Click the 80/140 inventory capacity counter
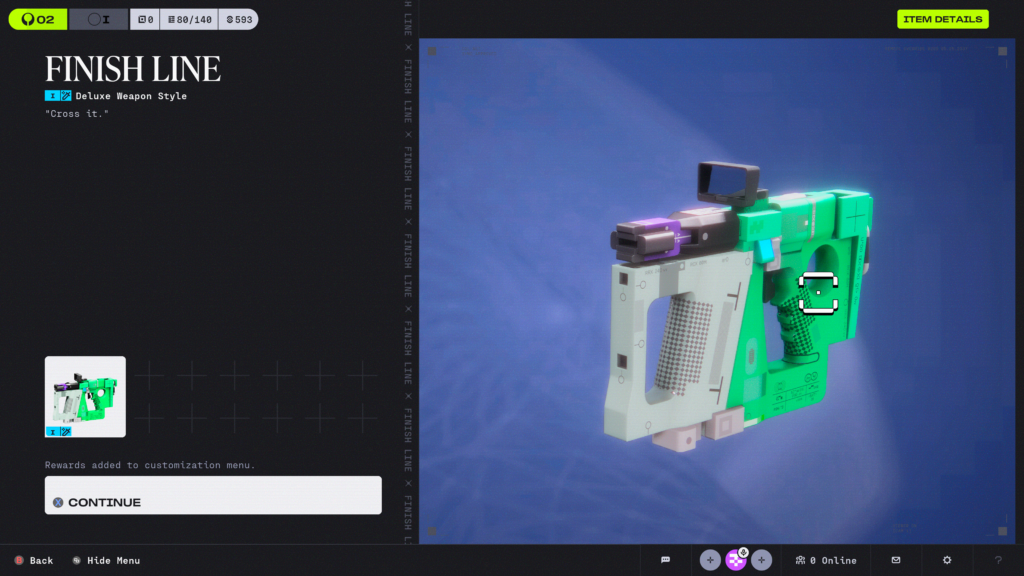The image size is (1024, 576). click(x=190, y=19)
